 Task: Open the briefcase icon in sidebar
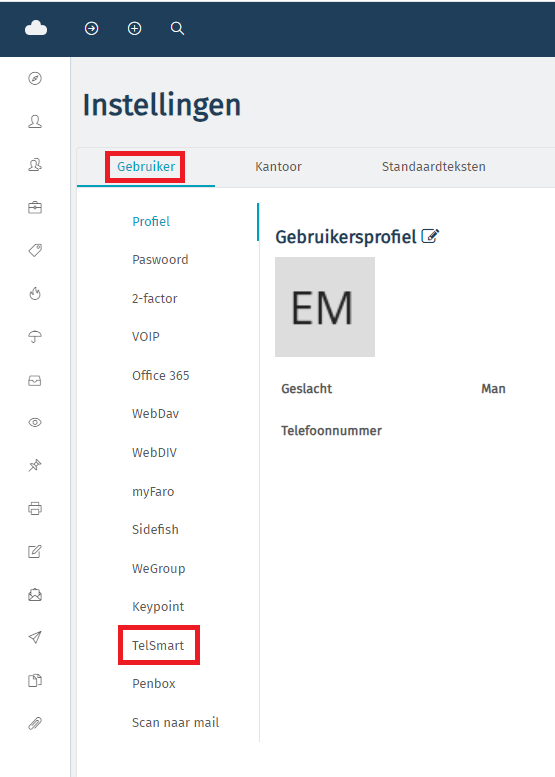35,207
